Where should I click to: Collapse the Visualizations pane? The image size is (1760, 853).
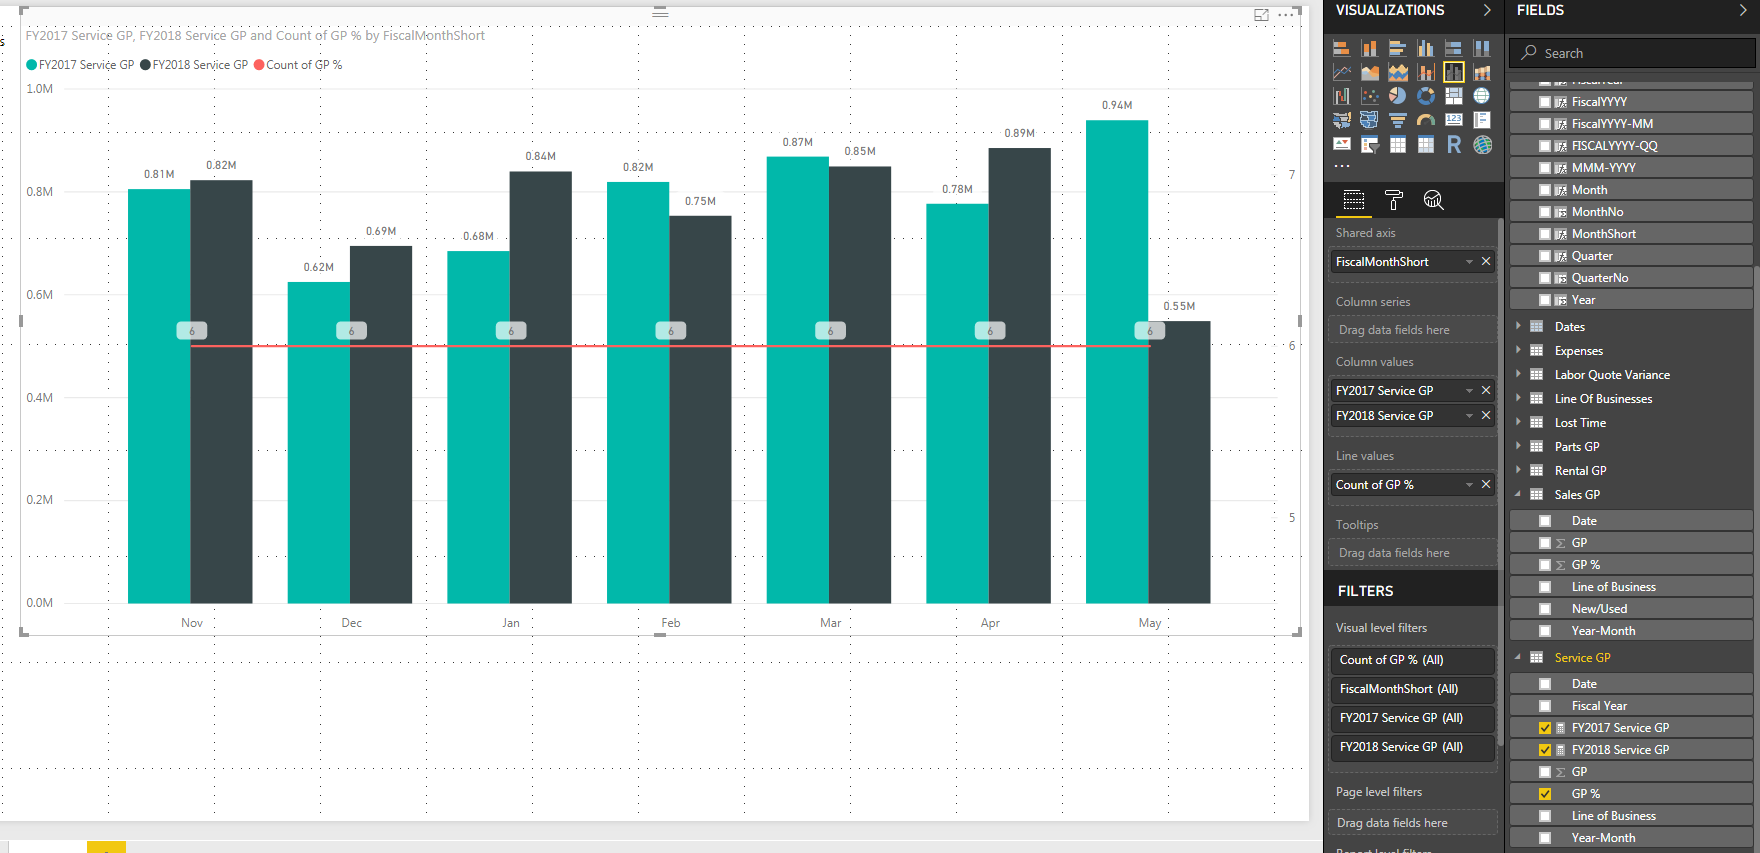(x=1487, y=10)
